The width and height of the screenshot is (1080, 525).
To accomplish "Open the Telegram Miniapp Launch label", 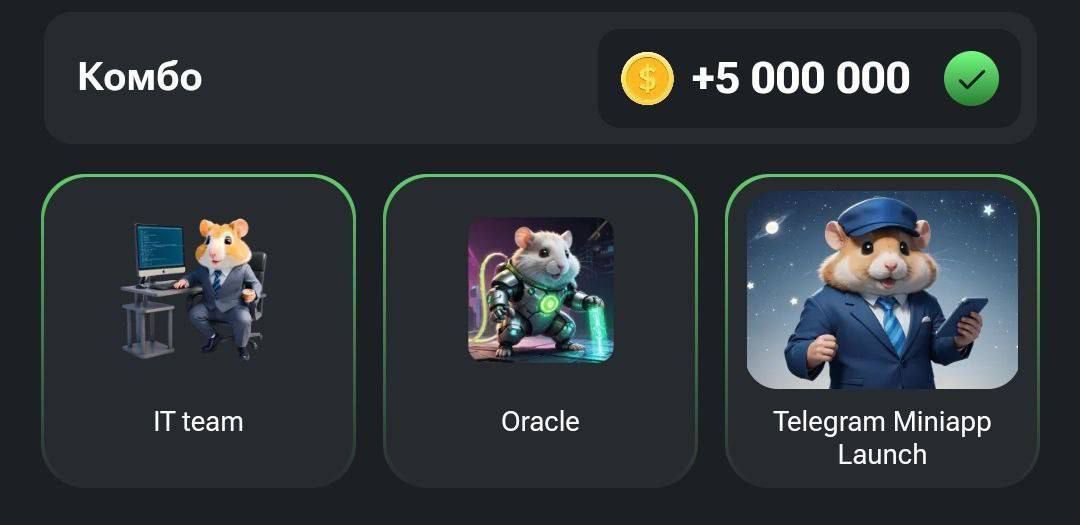I will click(882, 438).
